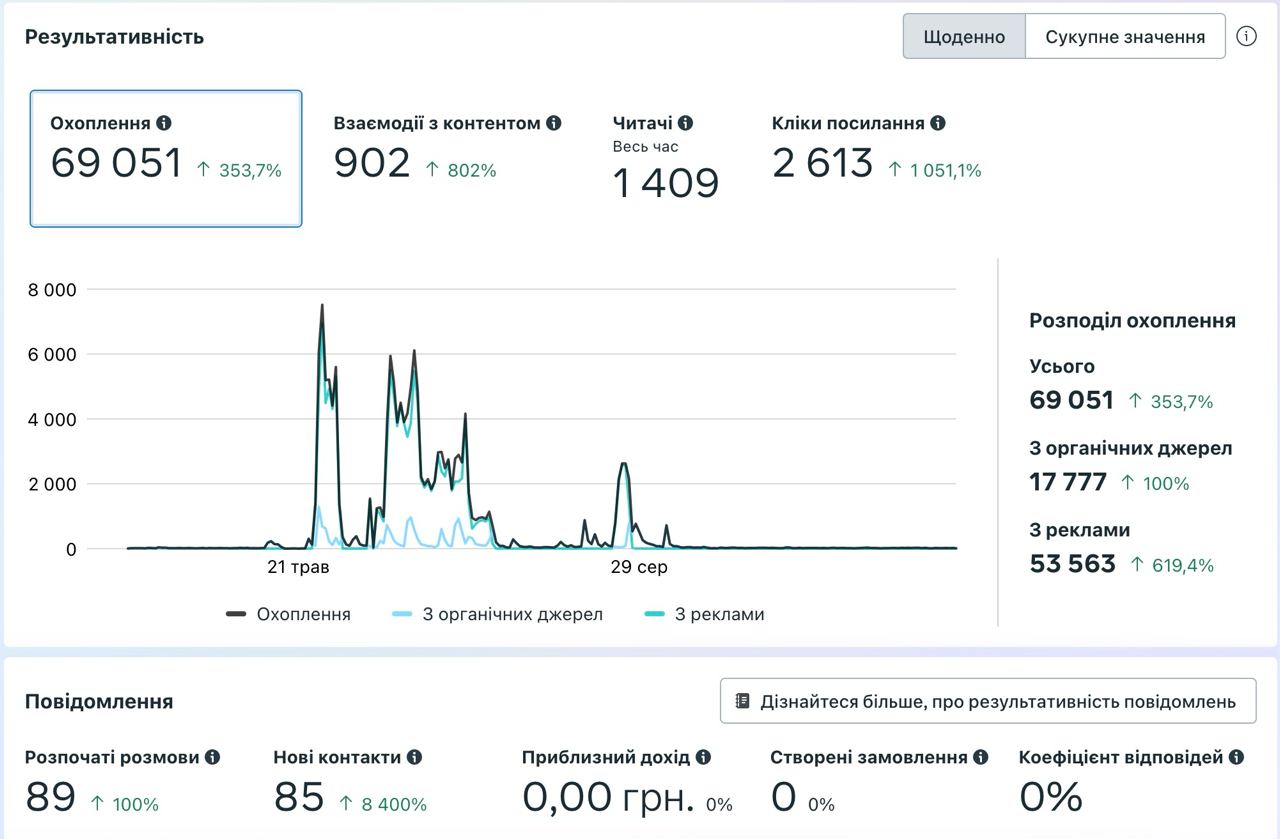
Task: Select the Охоплення metric card
Action: point(166,159)
